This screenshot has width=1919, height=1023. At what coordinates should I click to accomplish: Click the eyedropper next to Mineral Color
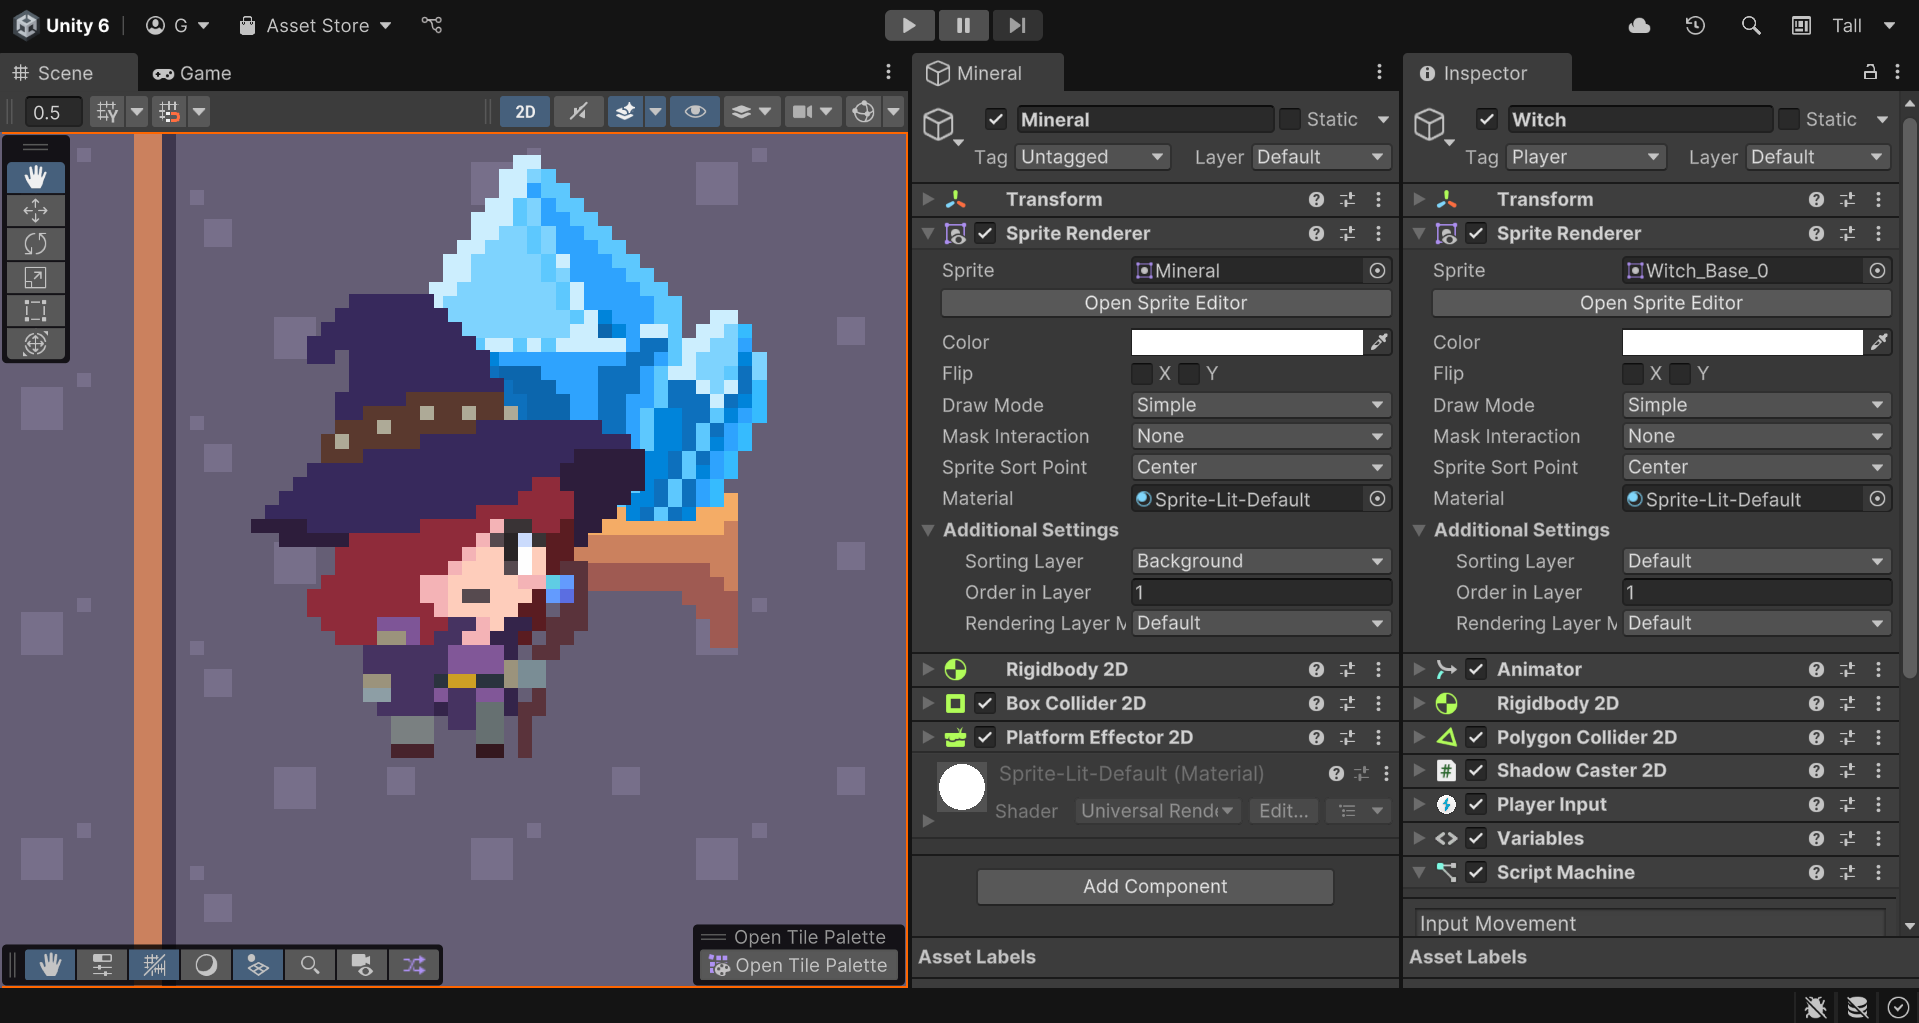point(1379,342)
